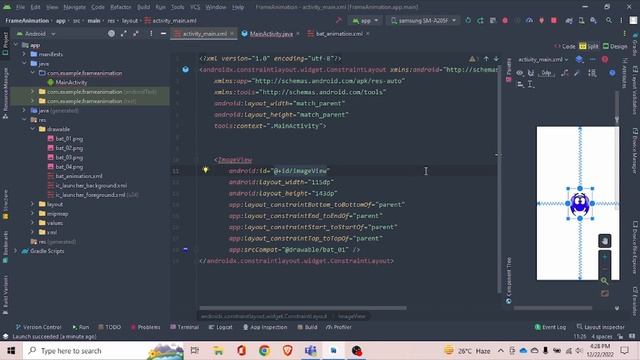
Task: Open Google Chrome from taskbar
Action: (x=264, y=351)
